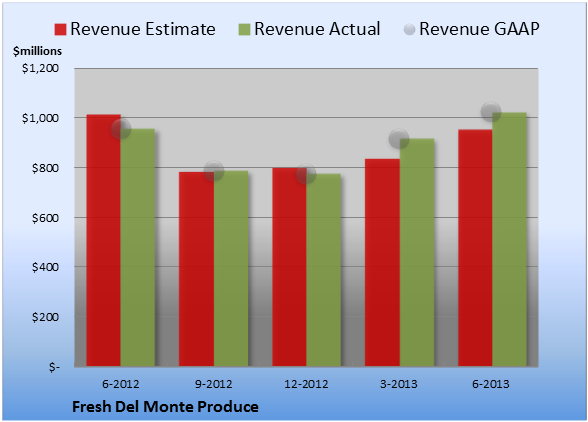
Task: Select the red estimate bar for 6-2013
Action: tap(475, 248)
